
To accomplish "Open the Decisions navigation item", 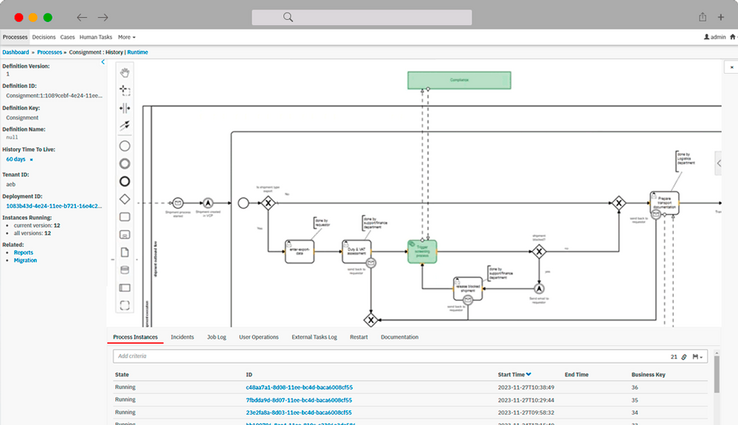I will pos(44,37).
